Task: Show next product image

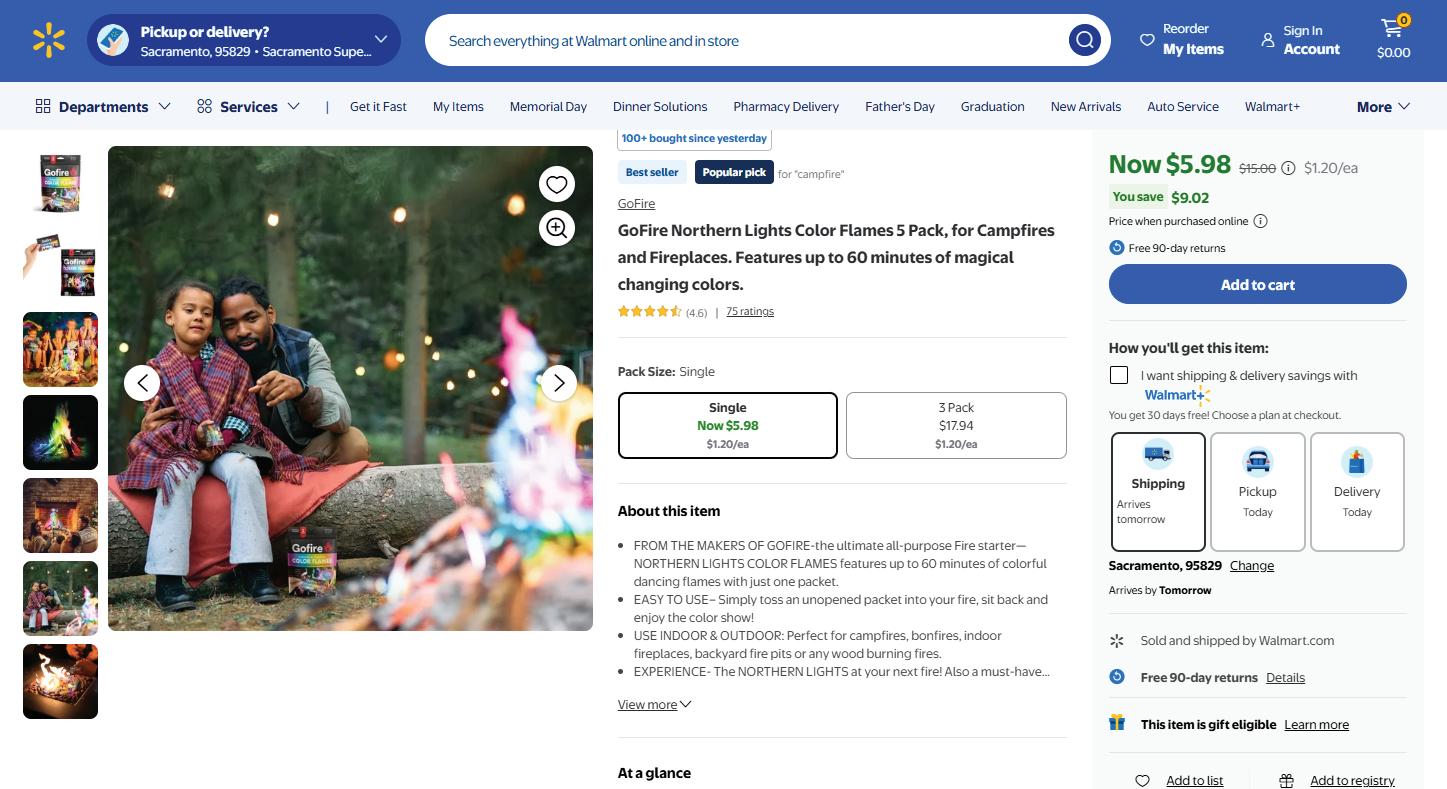Action: click(x=559, y=383)
